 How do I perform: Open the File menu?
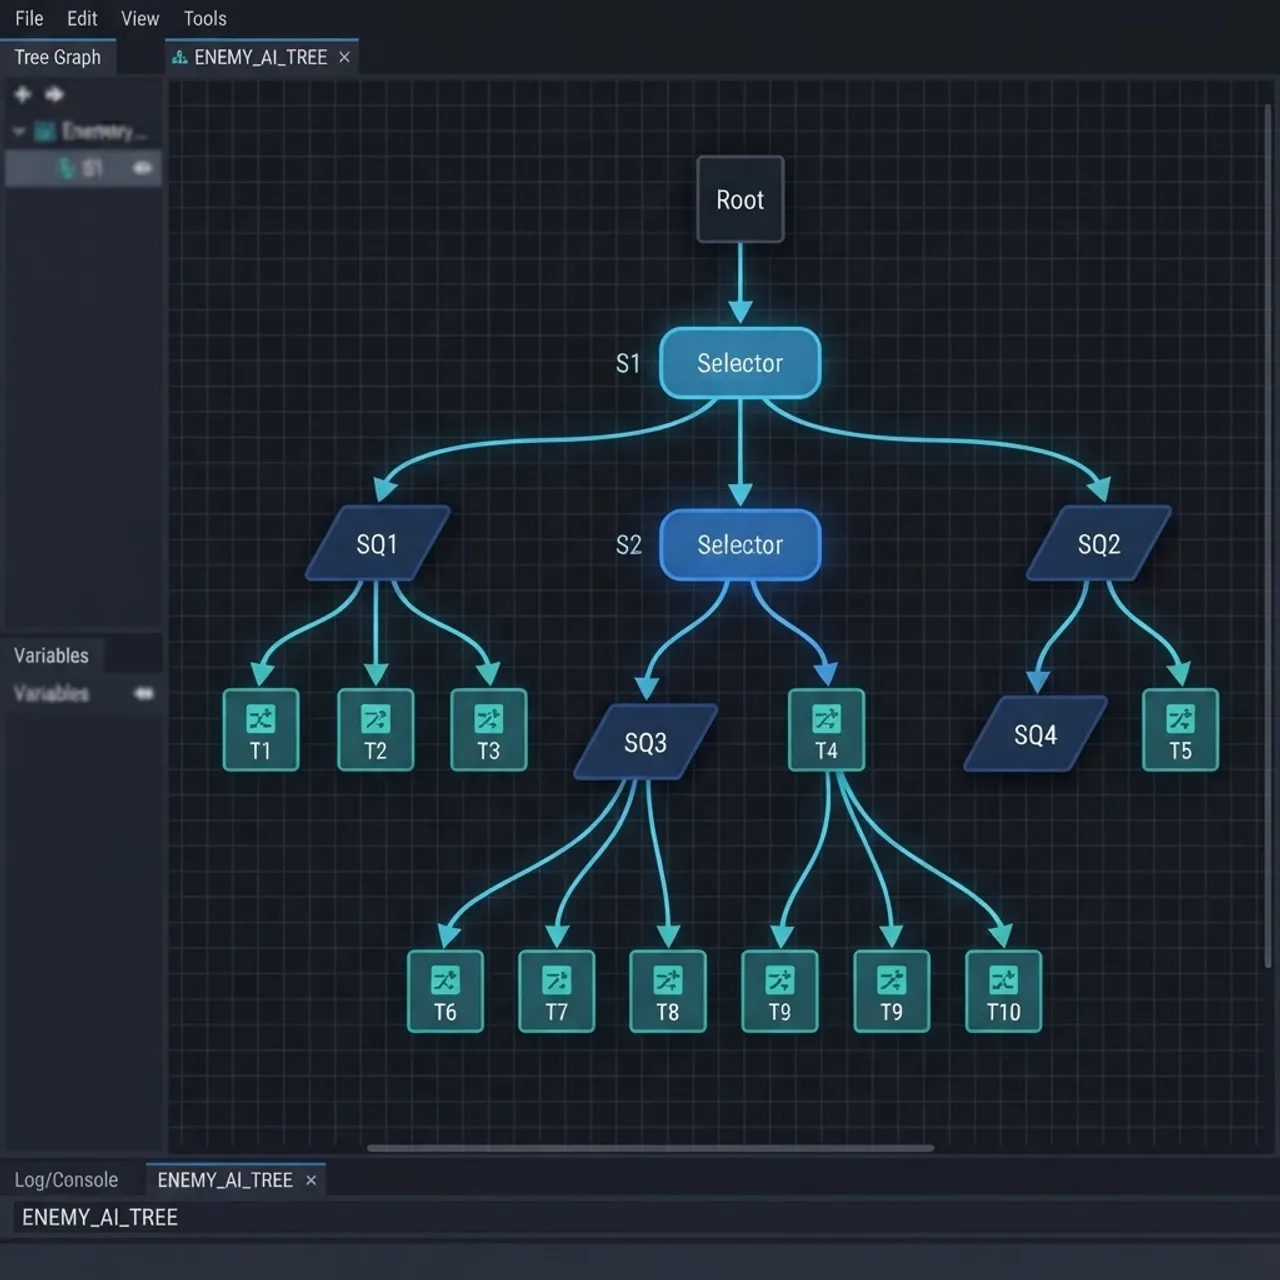(x=29, y=18)
